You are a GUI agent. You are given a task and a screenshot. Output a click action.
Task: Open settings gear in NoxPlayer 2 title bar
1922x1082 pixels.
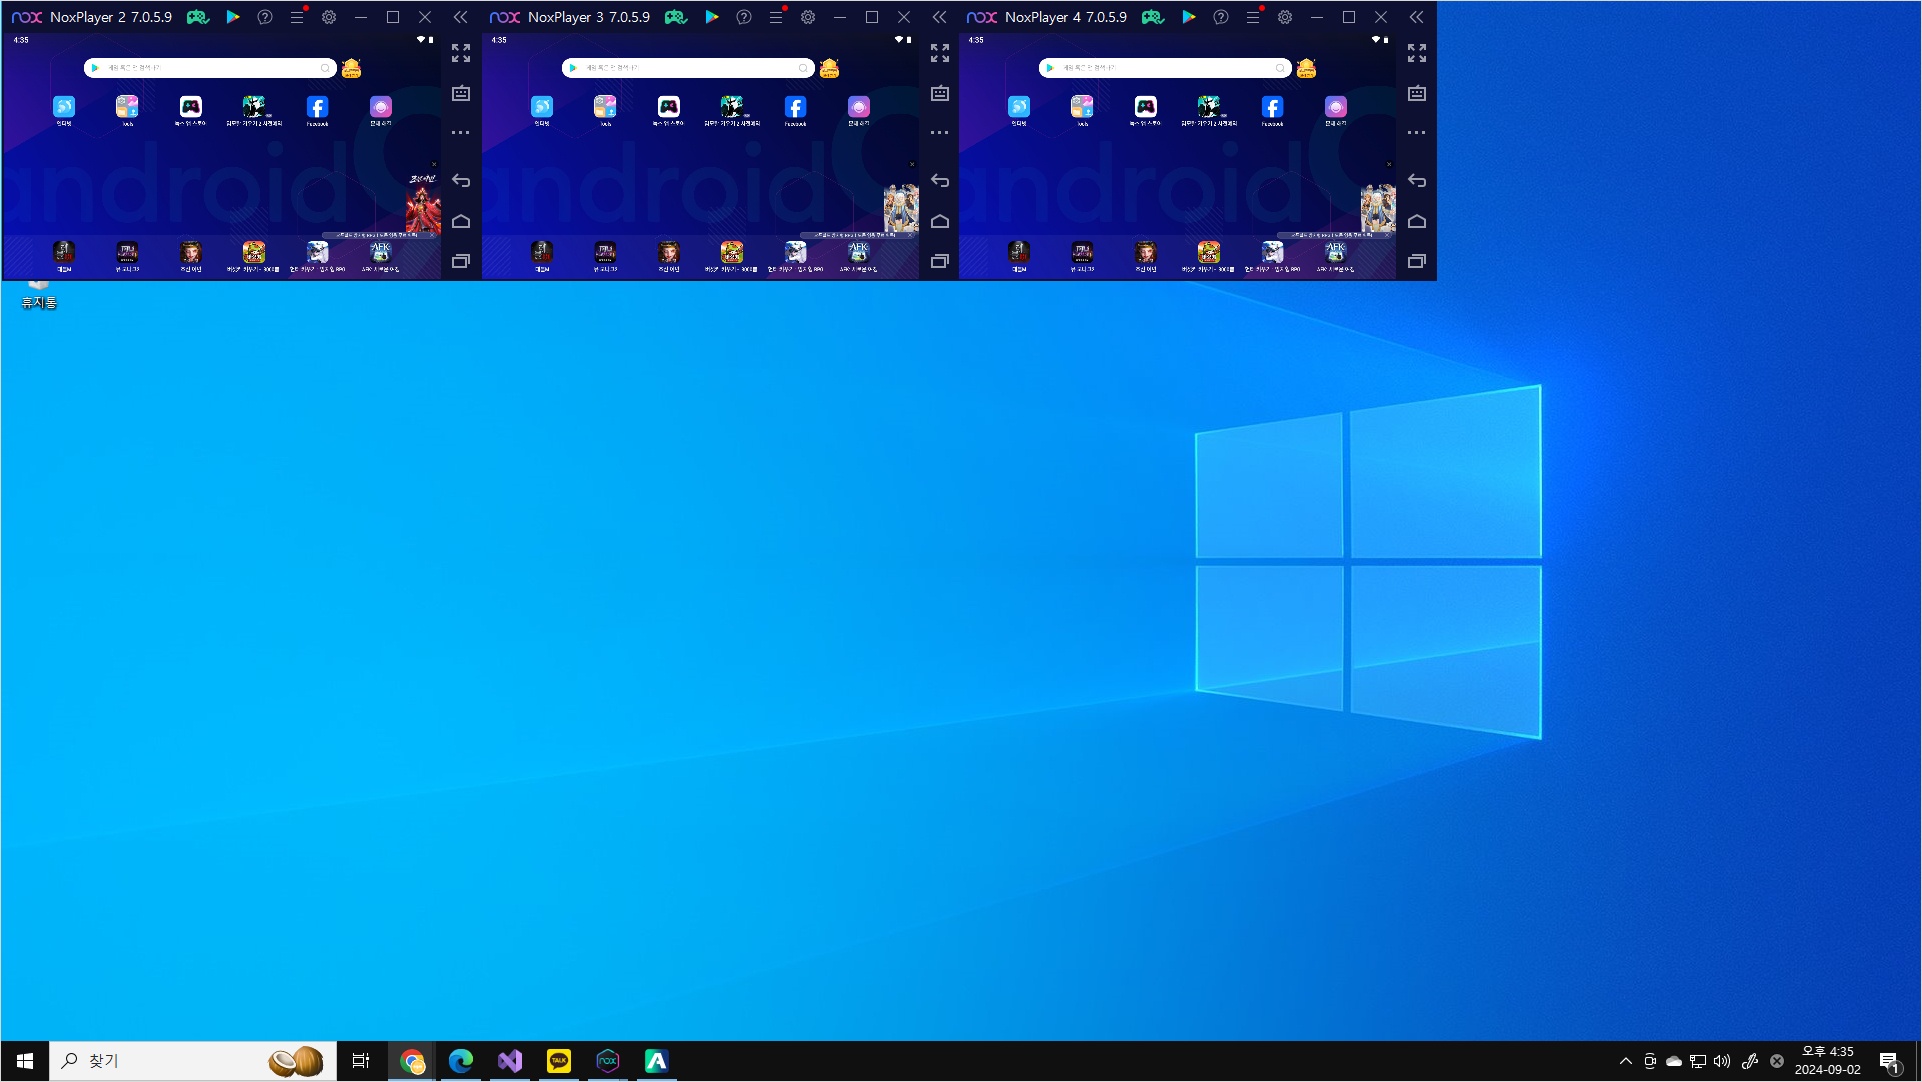pyautogui.click(x=329, y=17)
